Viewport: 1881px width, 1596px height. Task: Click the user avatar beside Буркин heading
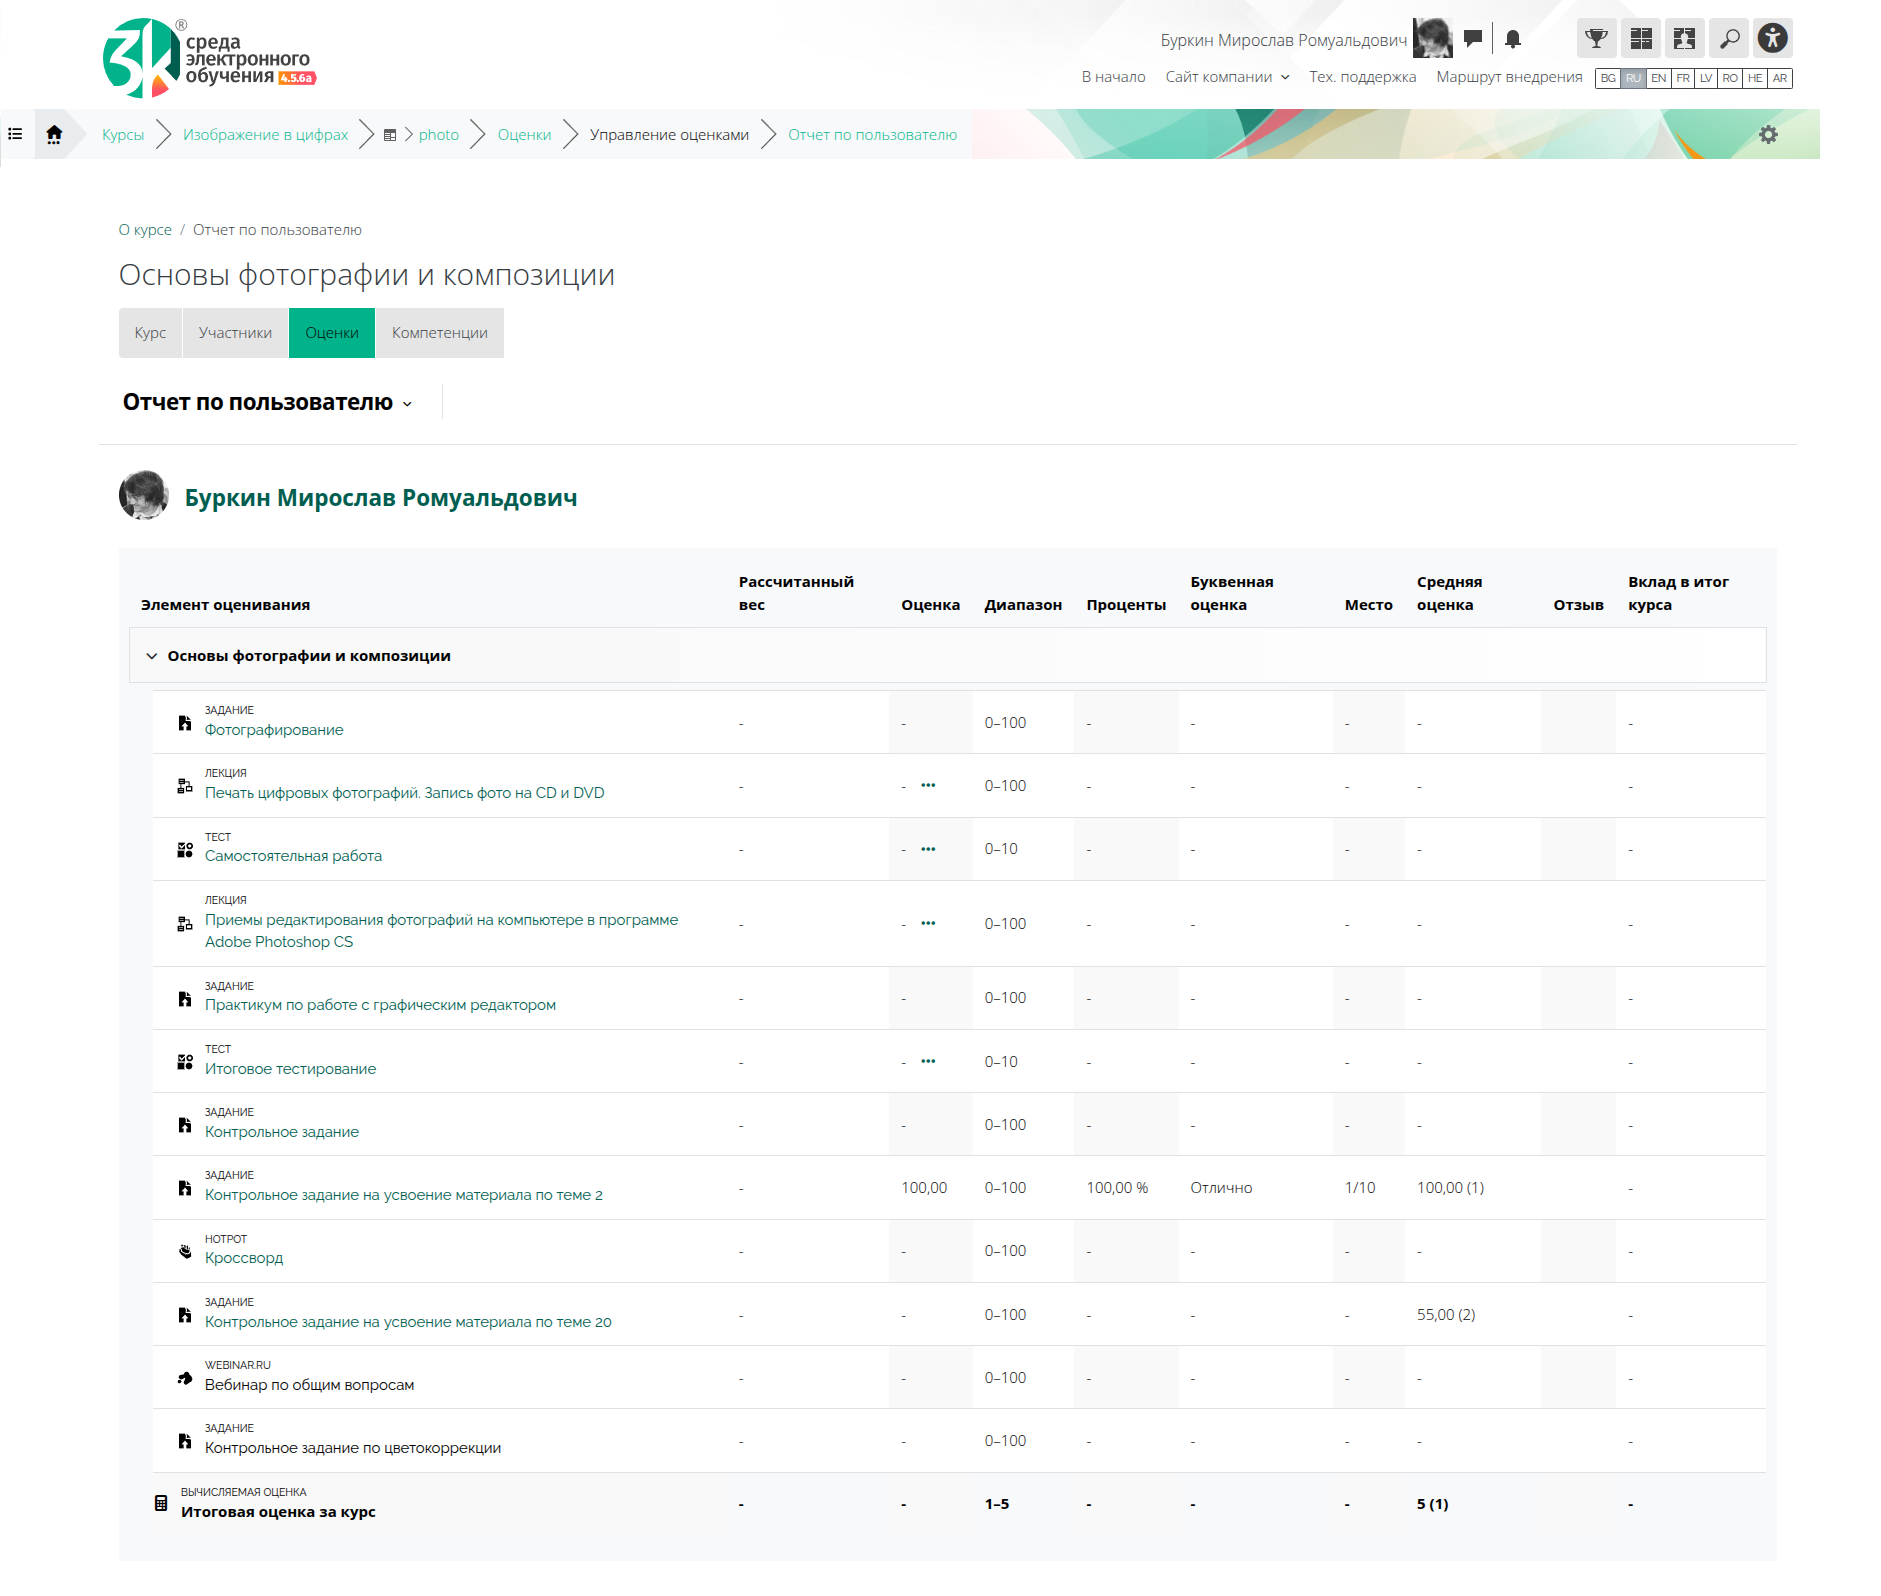[144, 496]
